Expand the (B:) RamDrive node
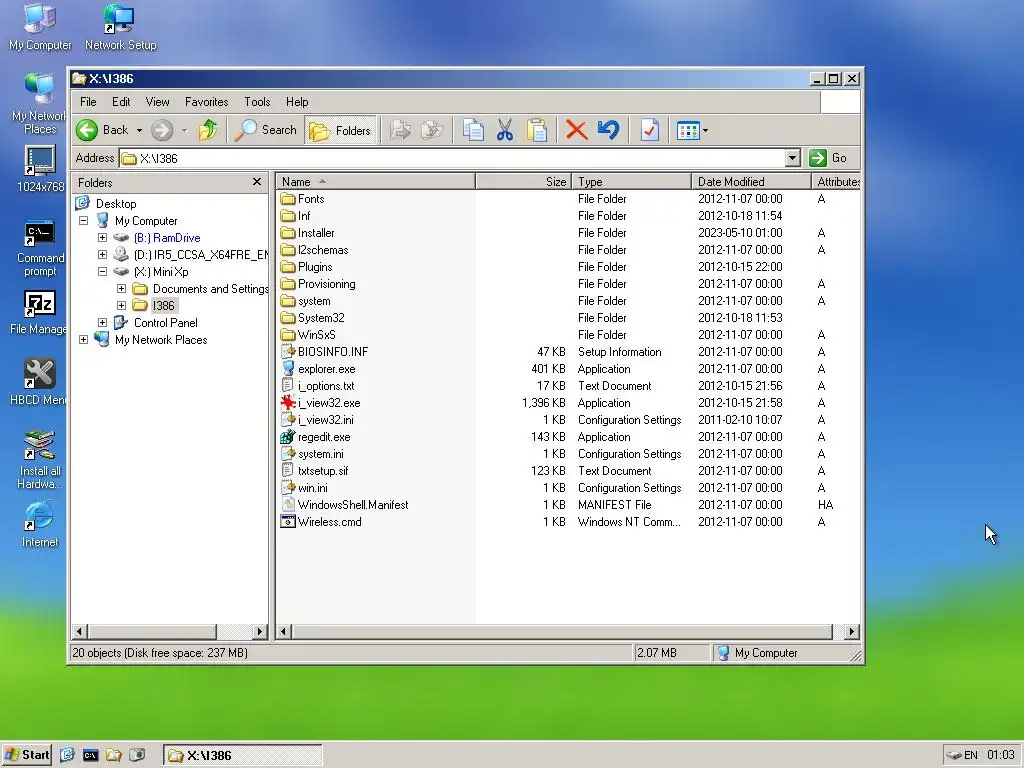The image size is (1024, 768). (x=103, y=238)
